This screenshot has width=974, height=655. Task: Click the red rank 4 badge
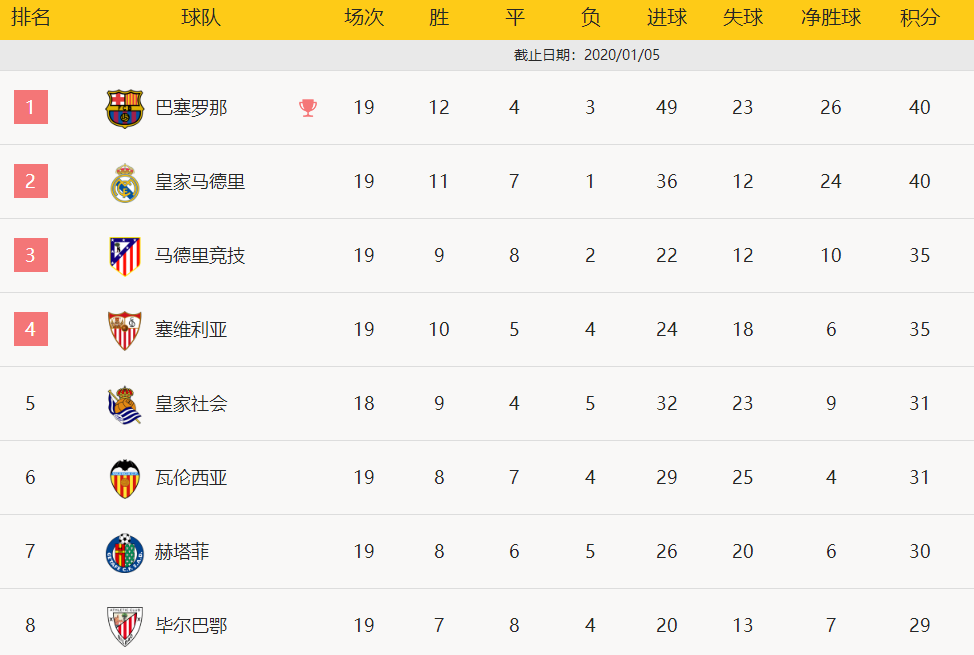(31, 329)
